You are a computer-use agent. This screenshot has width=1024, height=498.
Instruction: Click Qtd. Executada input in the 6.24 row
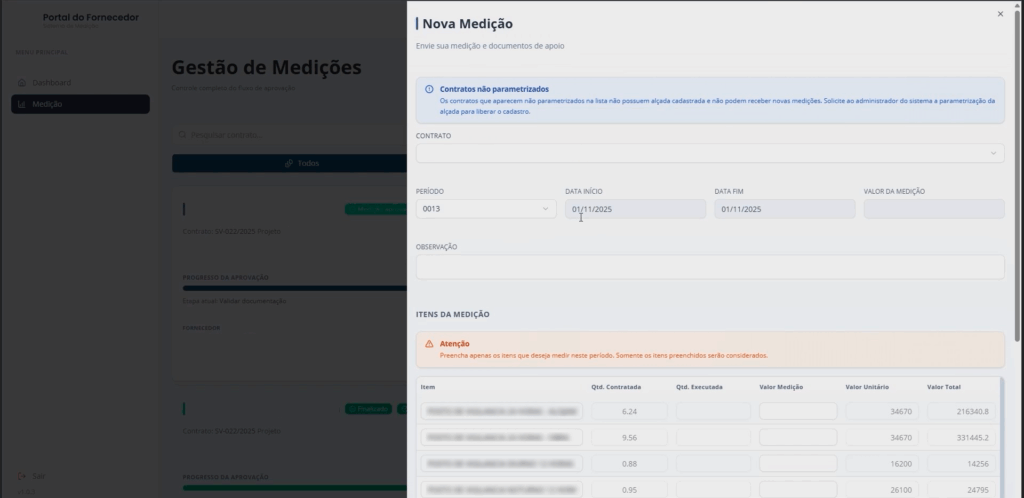pos(713,411)
